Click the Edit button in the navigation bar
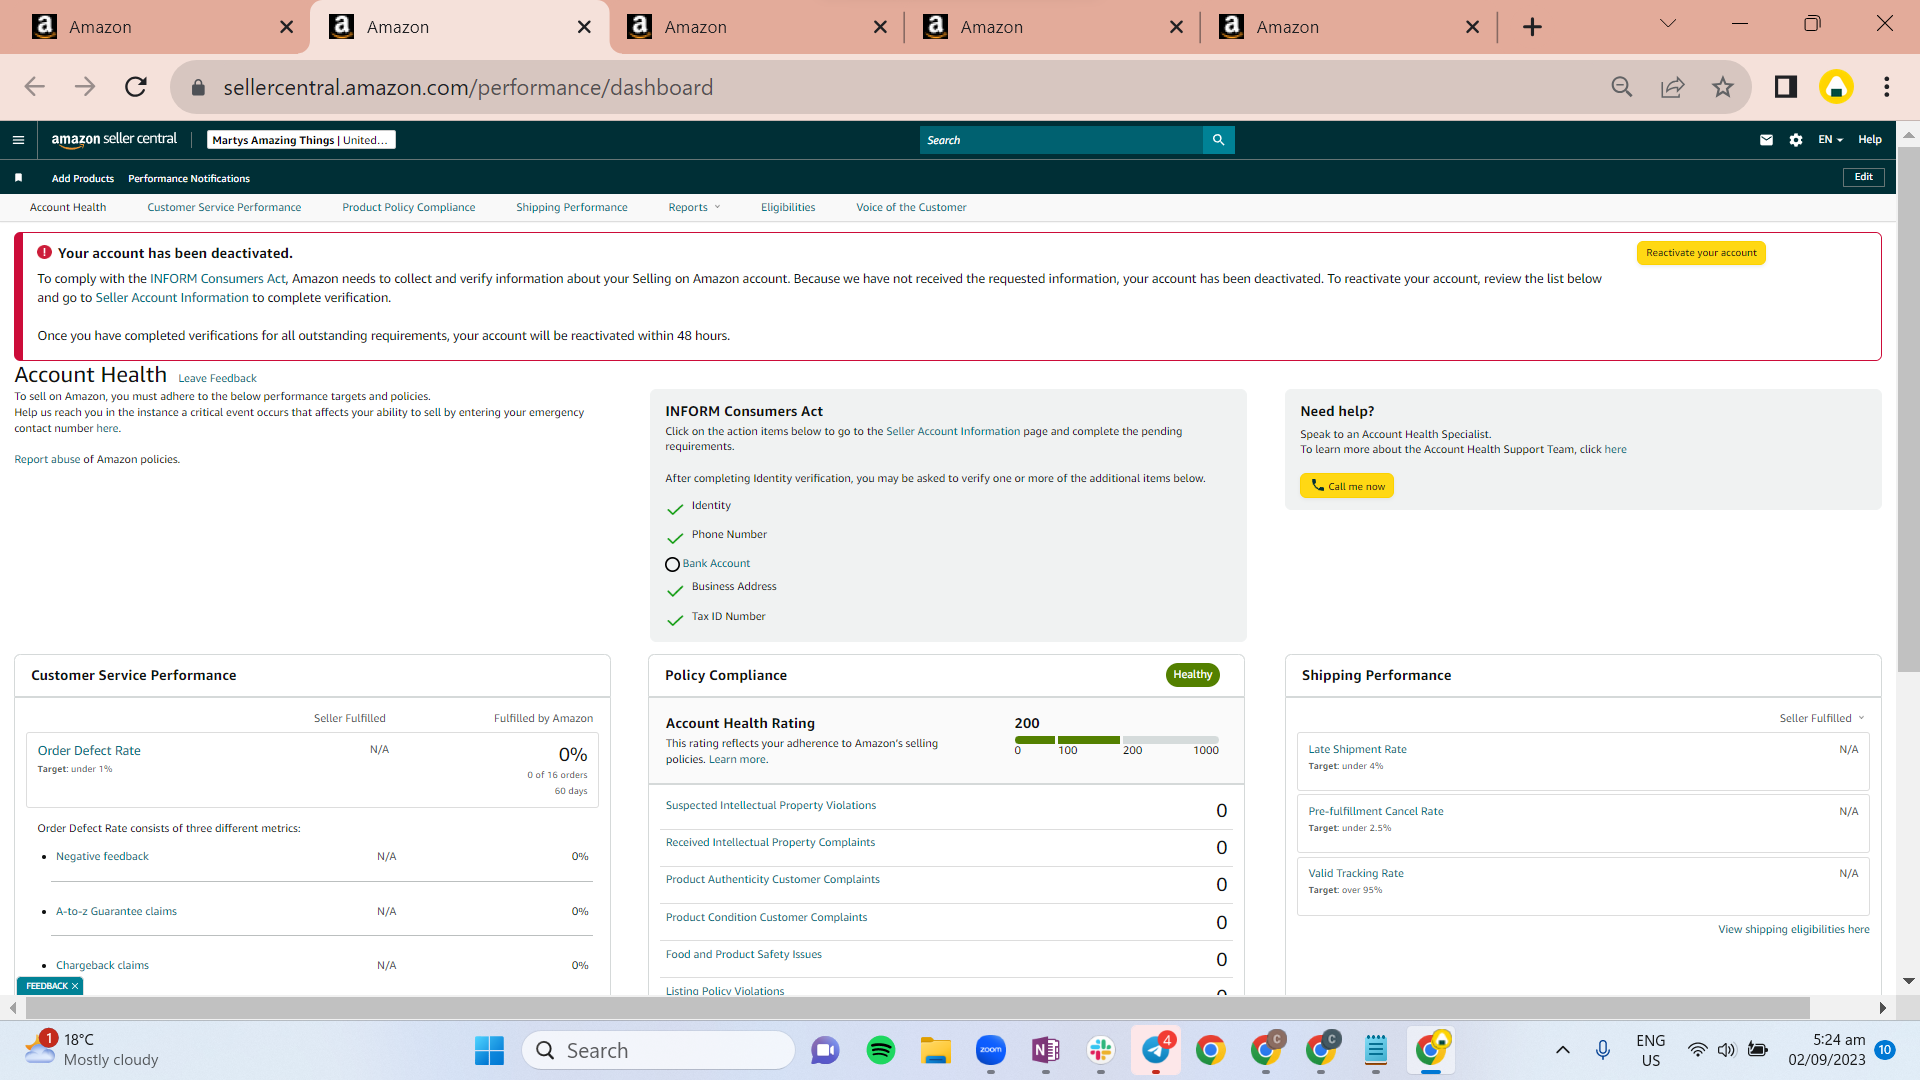This screenshot has height=1080, width=1920. tap(1864, 177)
